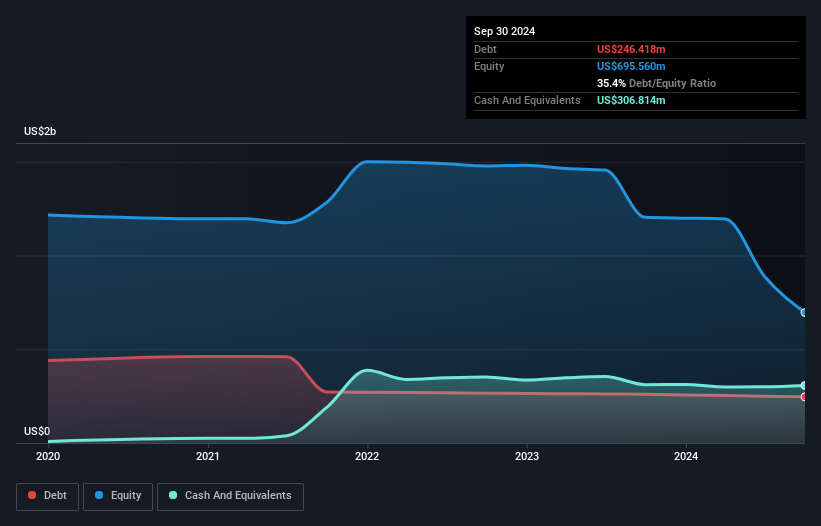This screenshot has height=526, width=821.
Task: Click the 2020 x-axis label
Action: tap(48, 456)
